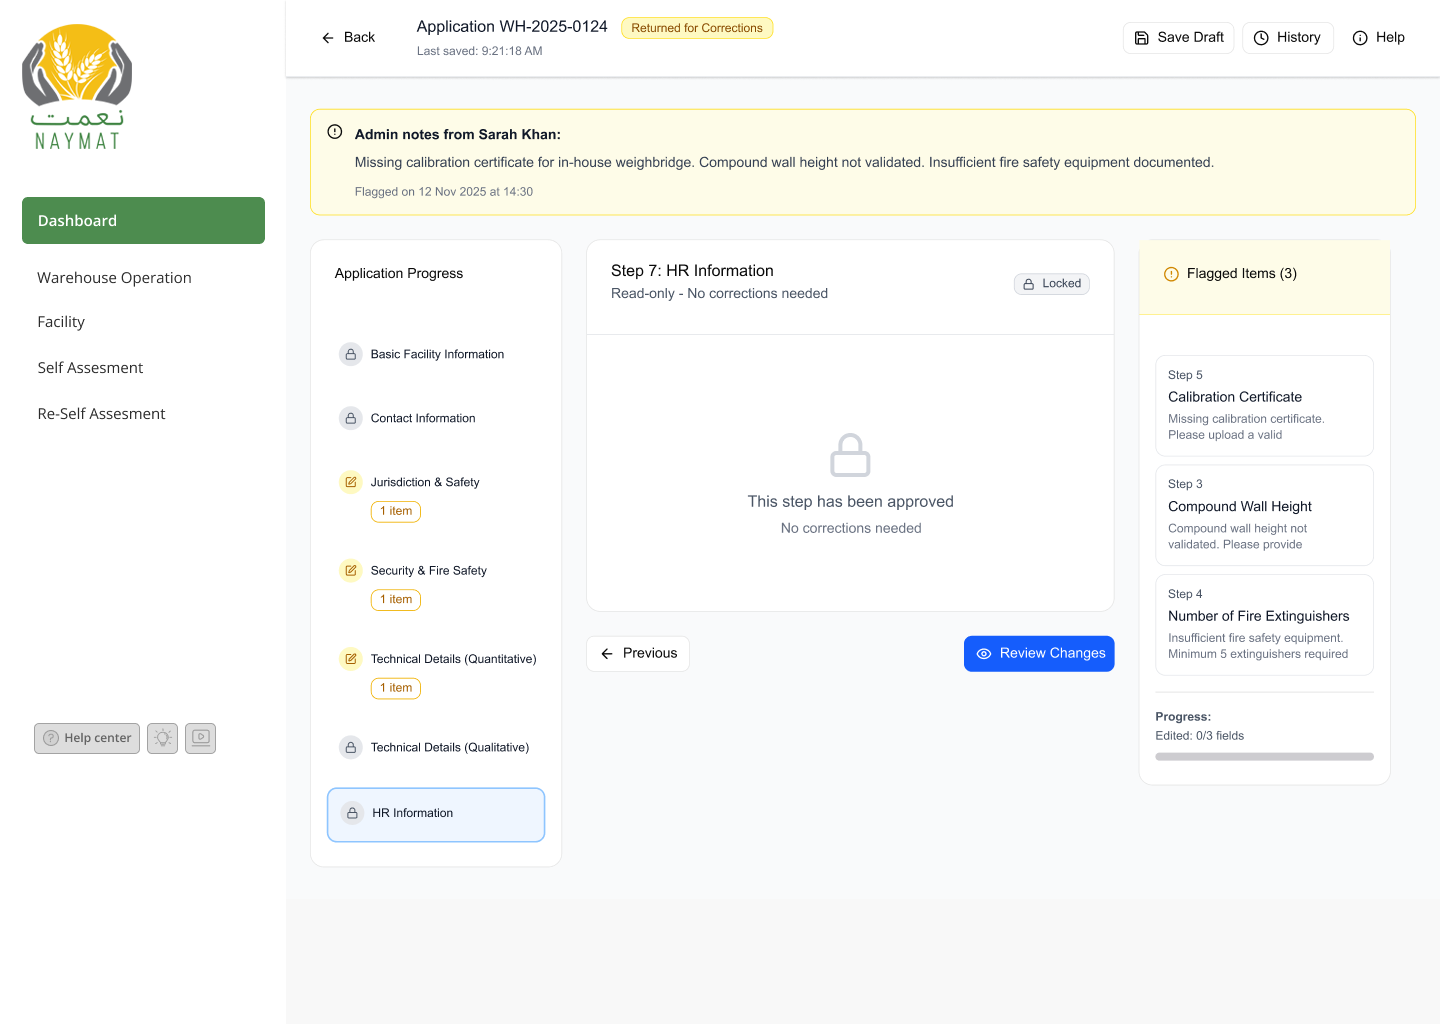Open the Help center button
This screenshot has width=1440, height=1024.
[x=87, y=738]
